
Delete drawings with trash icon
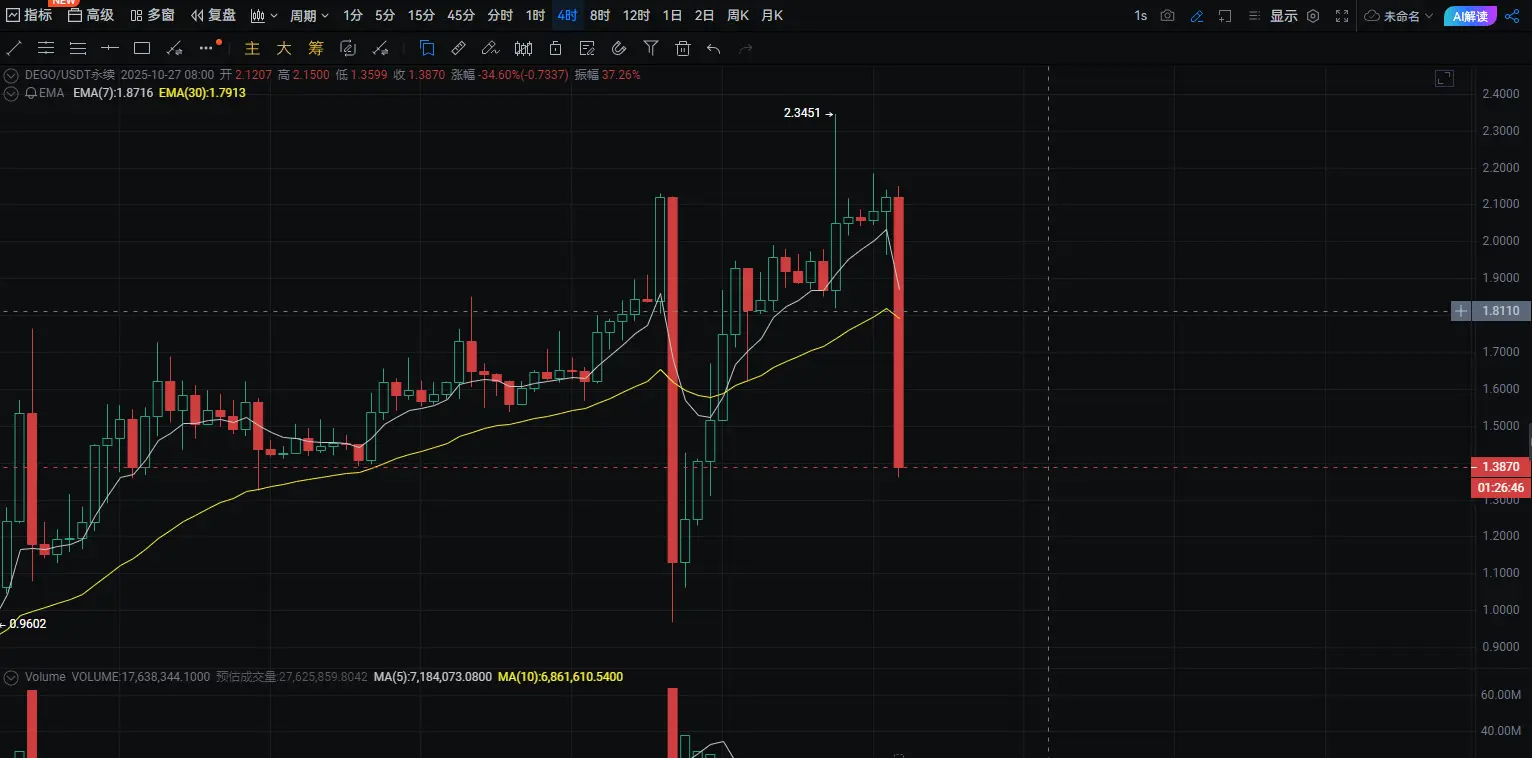point(683,47)
